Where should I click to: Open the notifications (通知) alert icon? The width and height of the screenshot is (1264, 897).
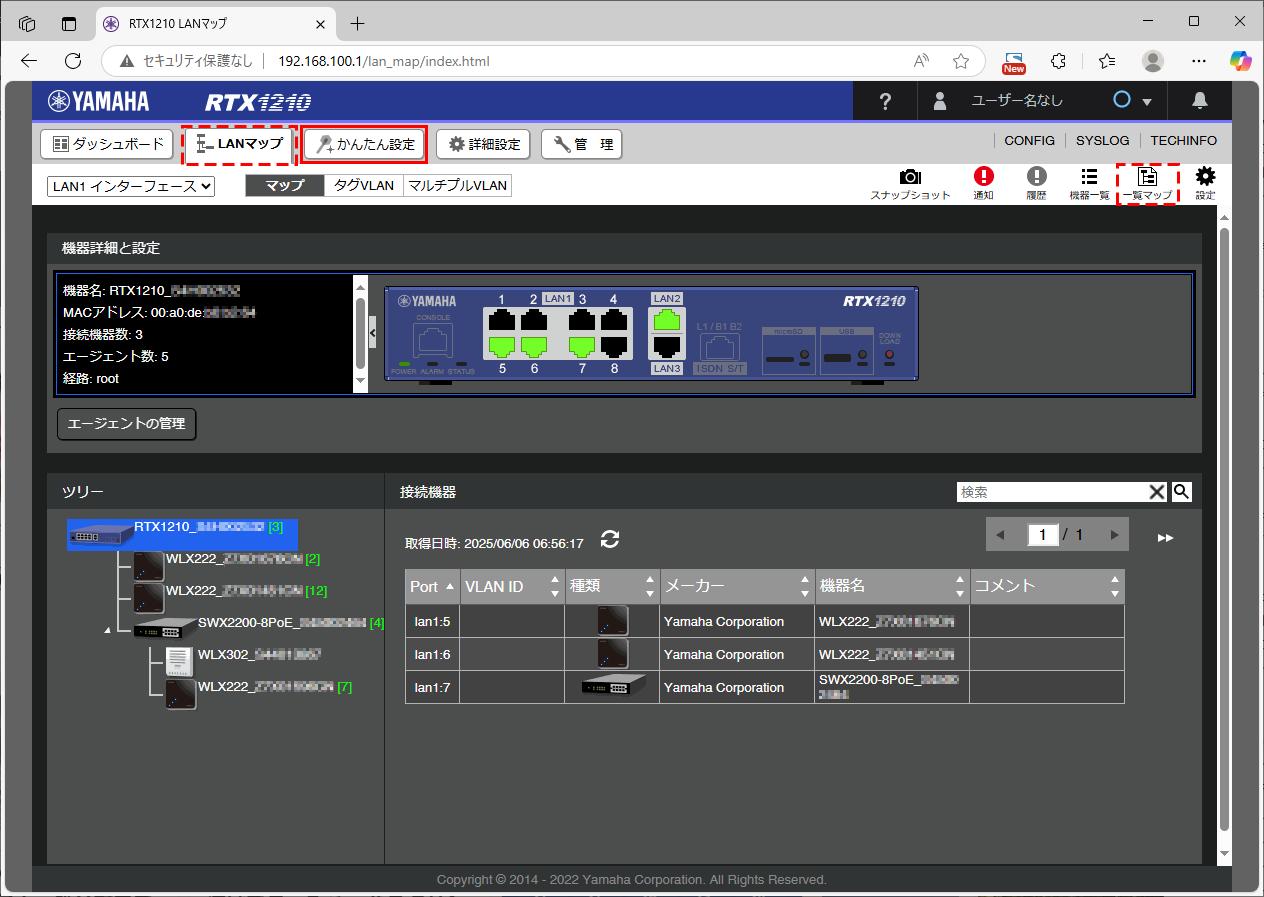tap(984, 184)
